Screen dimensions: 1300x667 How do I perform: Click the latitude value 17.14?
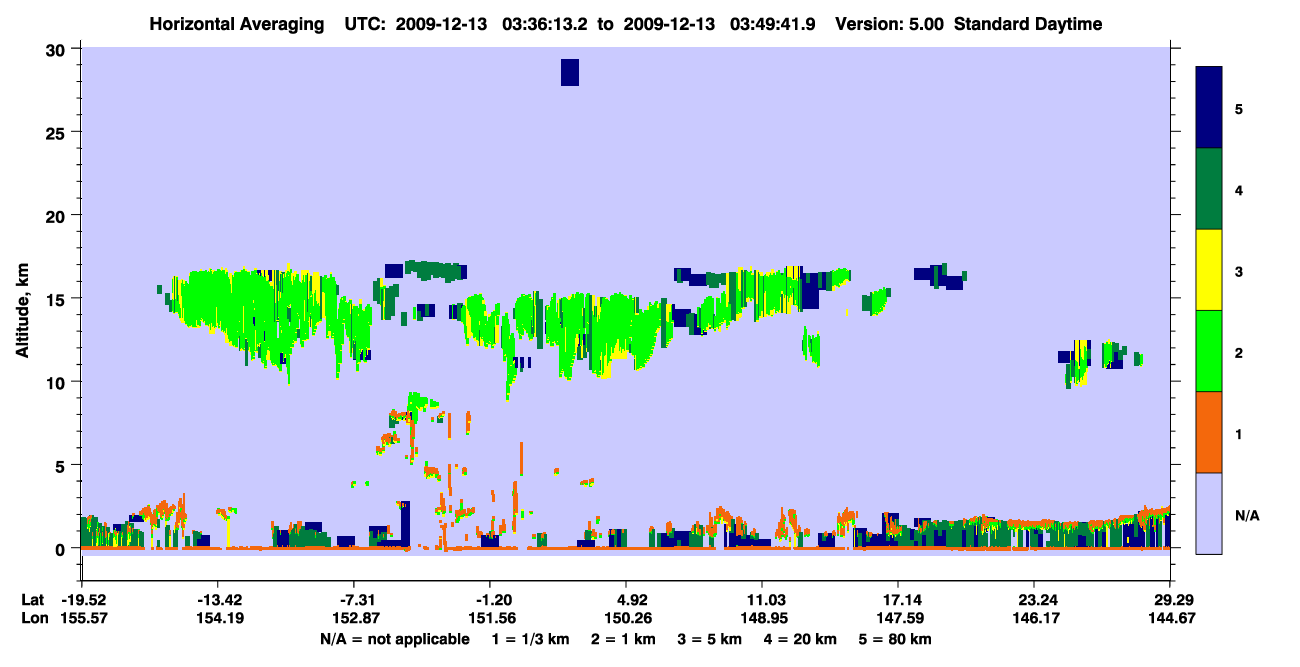click(898, 600)
